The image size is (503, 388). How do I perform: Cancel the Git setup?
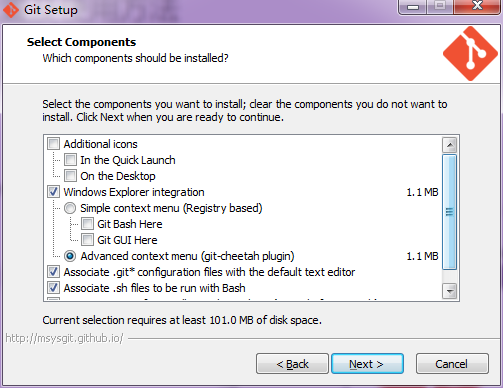click(452, 364)
